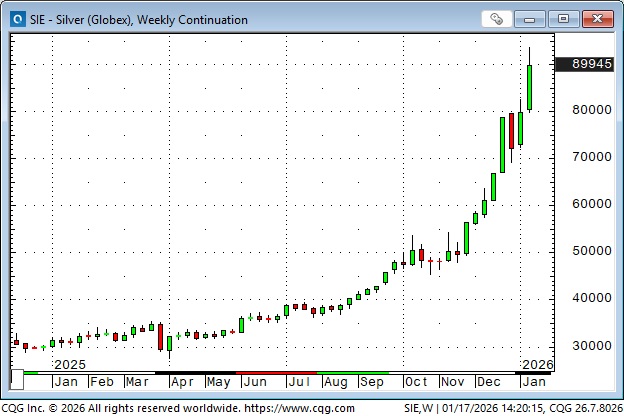The image size is (624, 416).
Task: Click the chain link icon button
Action: pyautogui.click(x=497, y=18)
